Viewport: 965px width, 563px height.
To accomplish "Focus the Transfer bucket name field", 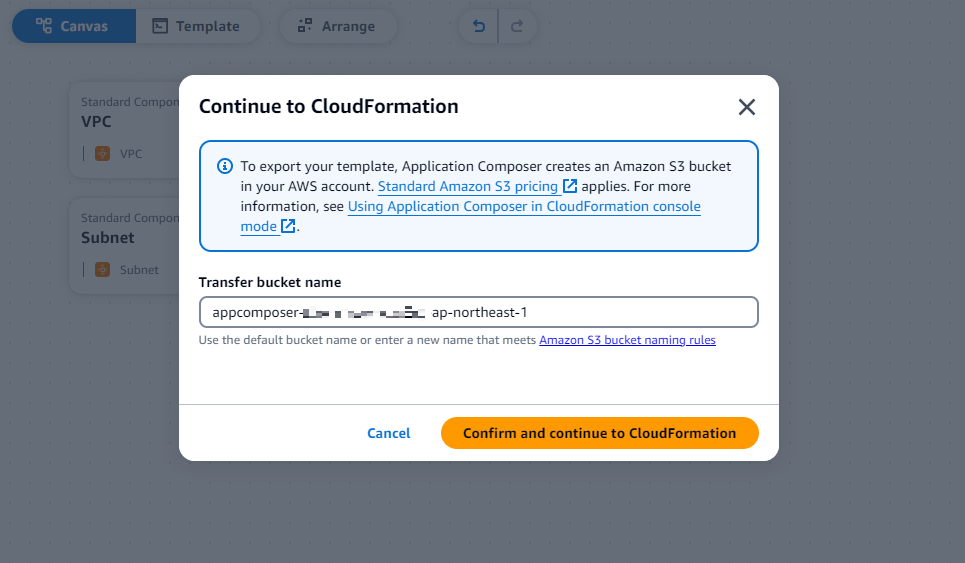I will pyautogui.click(x=478, y=313).
